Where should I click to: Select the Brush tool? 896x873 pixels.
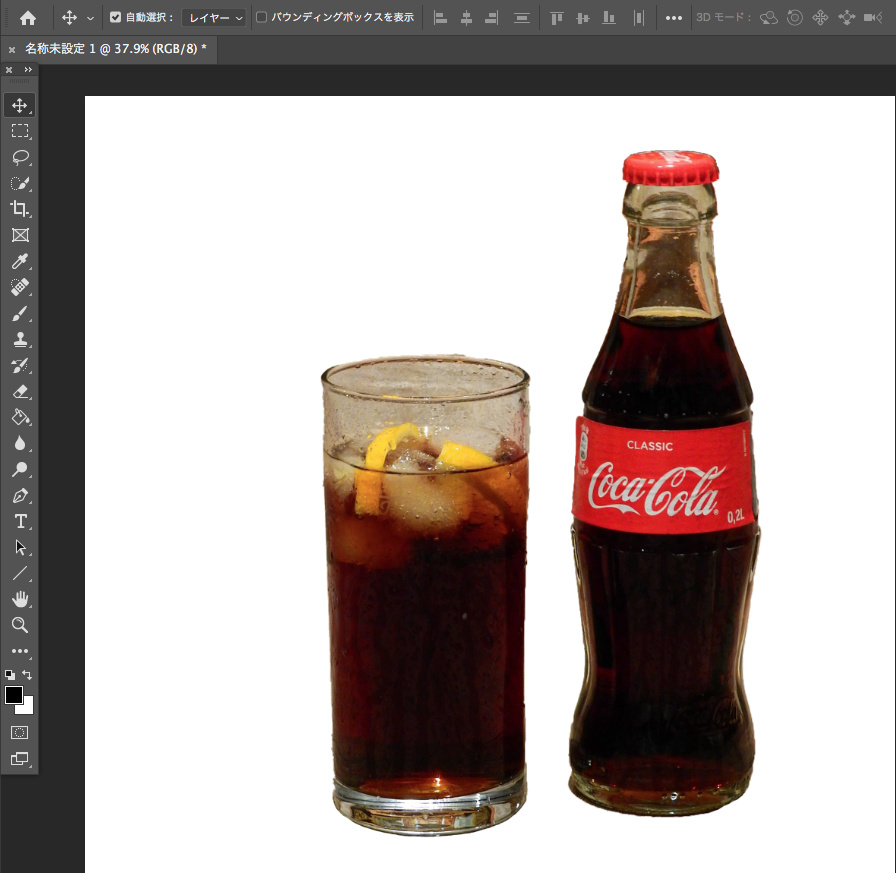pos(20,313)
